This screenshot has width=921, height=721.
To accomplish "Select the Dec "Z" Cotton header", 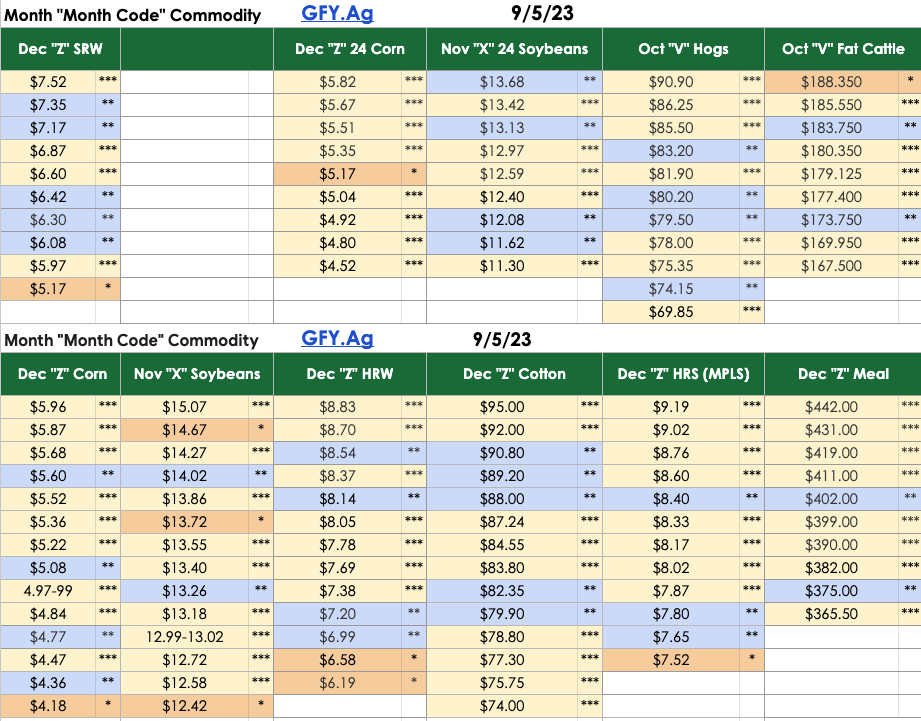I will point(515,374).
